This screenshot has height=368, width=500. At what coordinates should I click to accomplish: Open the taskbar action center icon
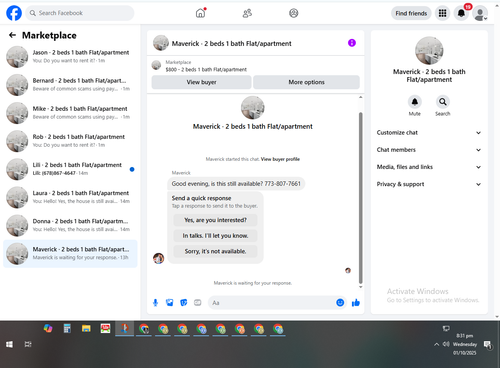tap(488, 345)
